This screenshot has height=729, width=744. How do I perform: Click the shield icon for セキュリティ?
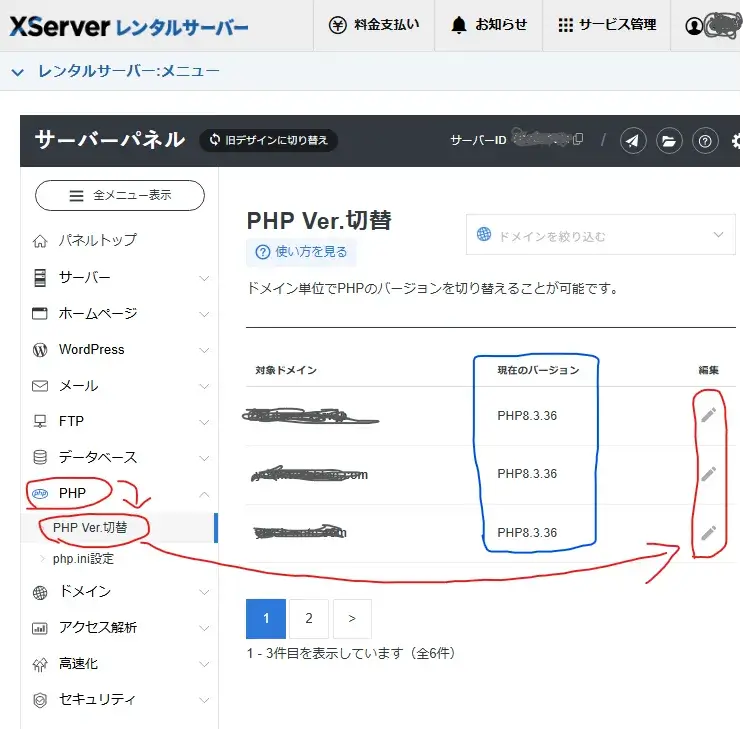[x=40, y=700]
